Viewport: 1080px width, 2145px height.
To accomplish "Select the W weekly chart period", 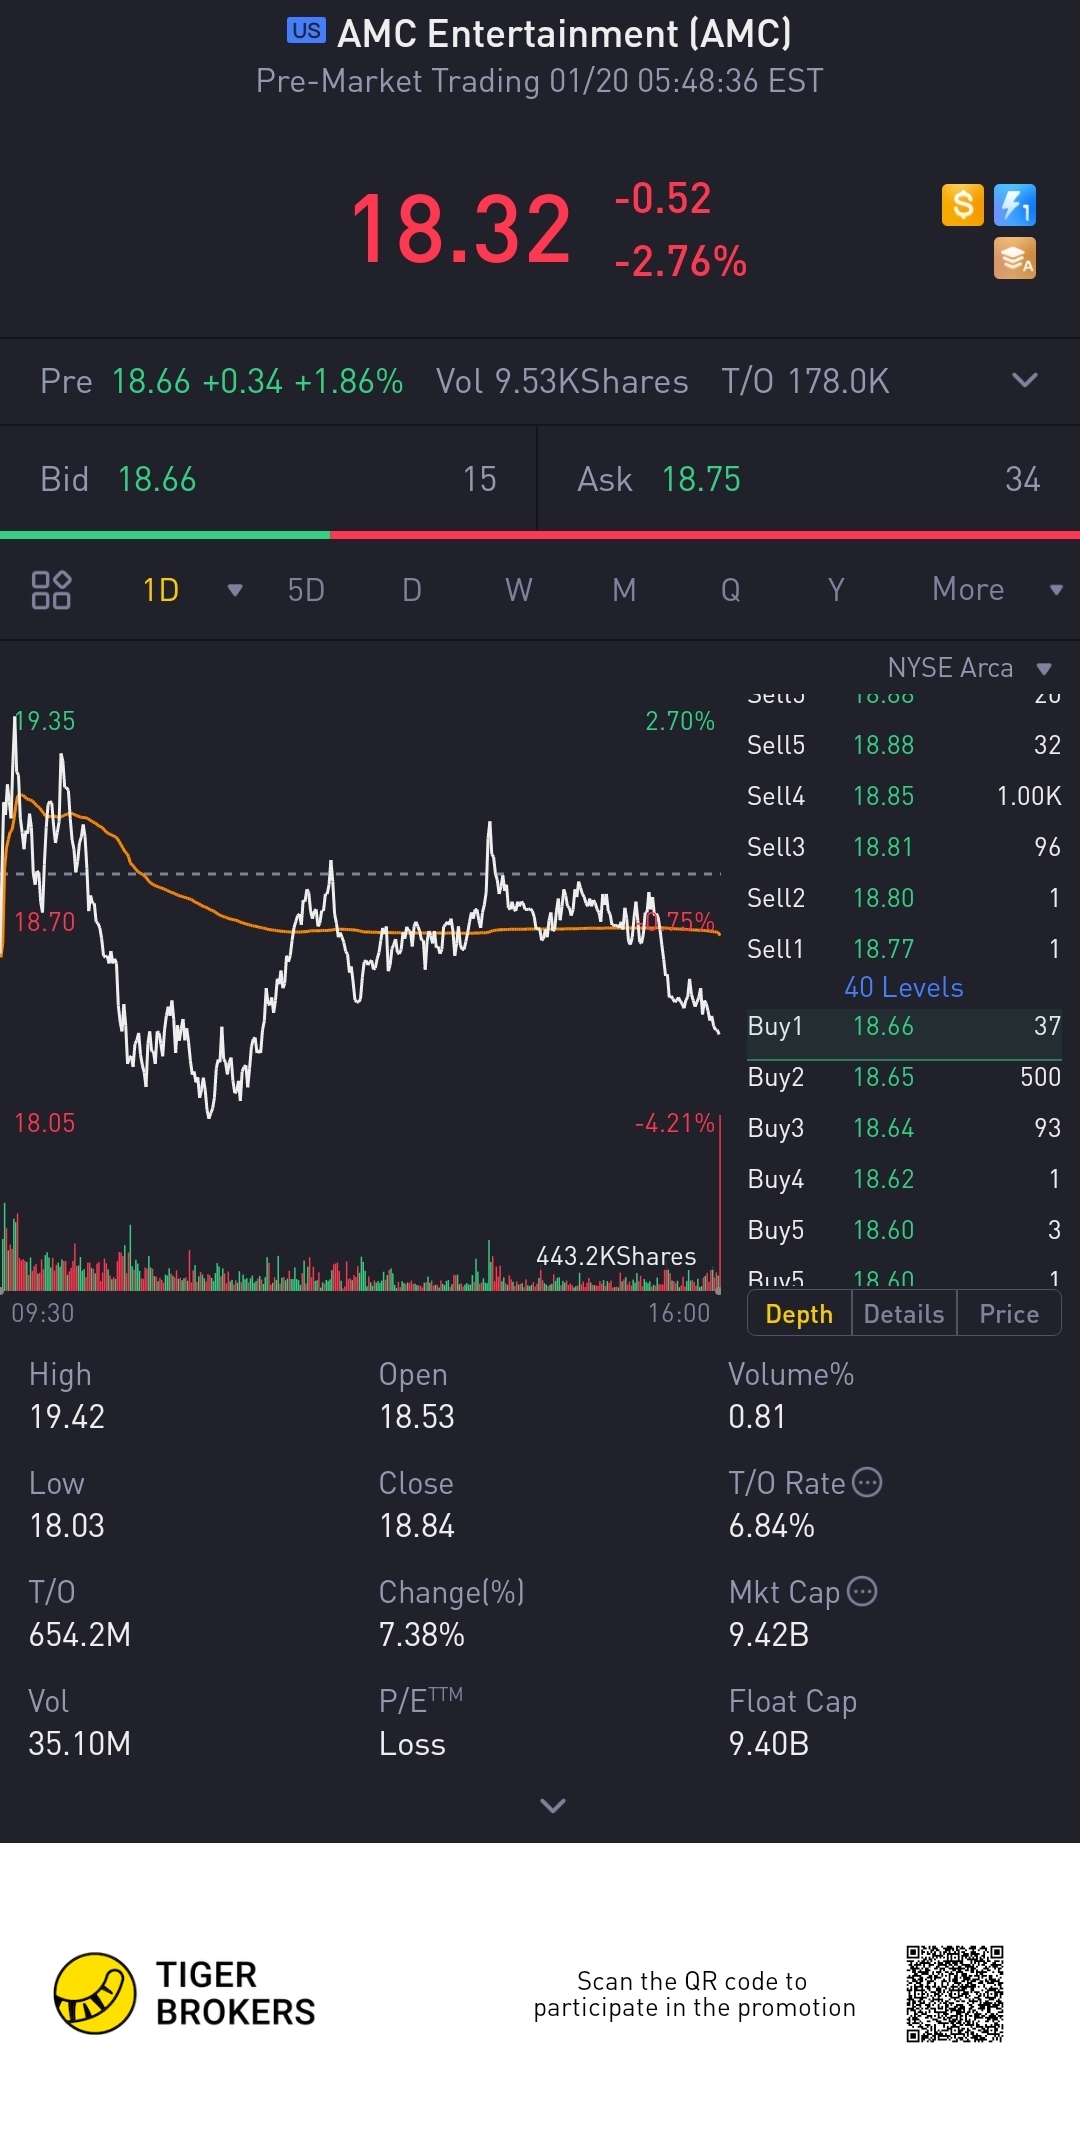I will [x=518, y=590].
